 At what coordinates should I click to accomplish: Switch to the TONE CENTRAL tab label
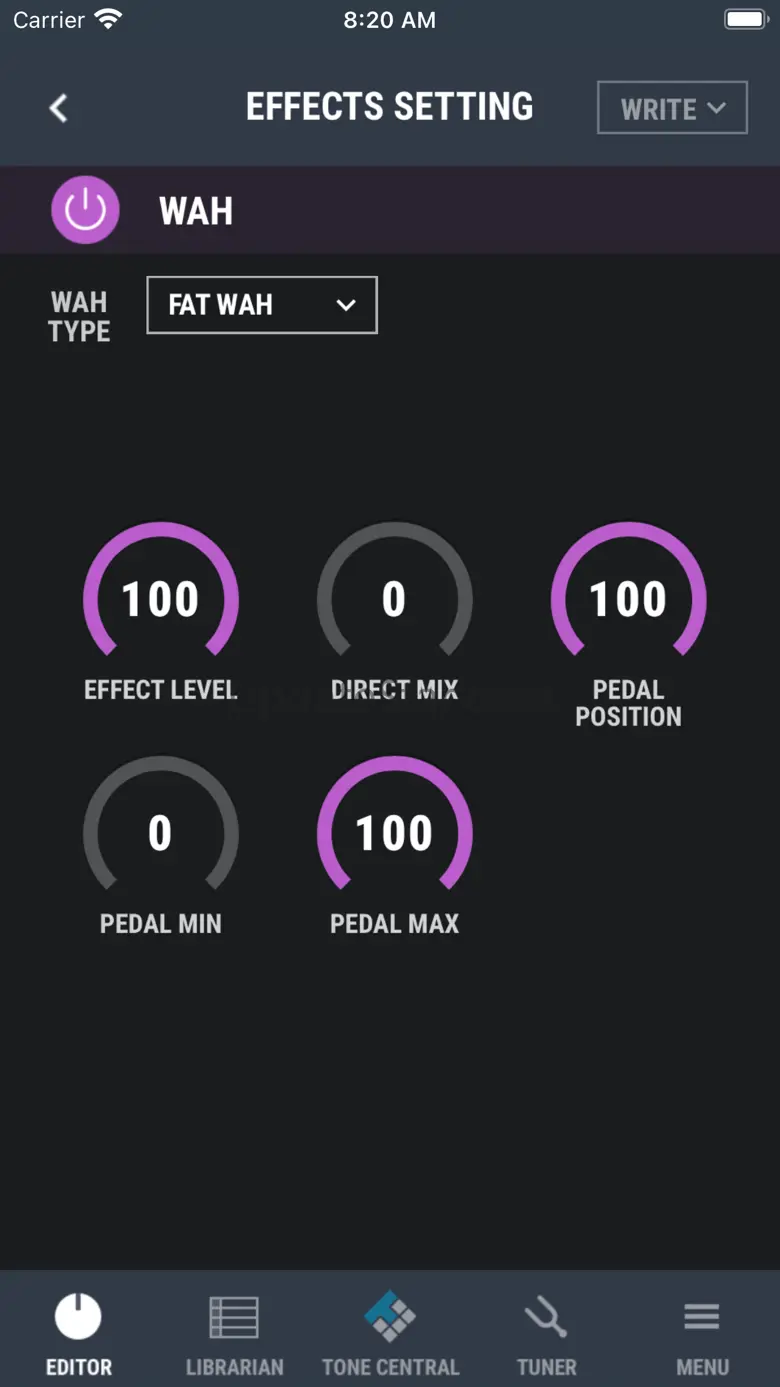click(390, 1367)
